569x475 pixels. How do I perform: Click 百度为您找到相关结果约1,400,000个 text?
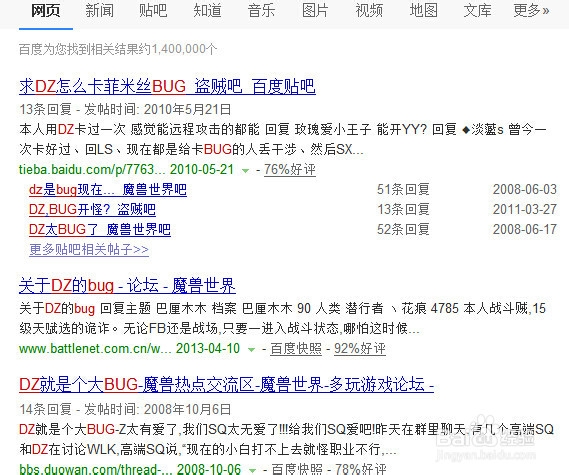(x=118, y=49)
